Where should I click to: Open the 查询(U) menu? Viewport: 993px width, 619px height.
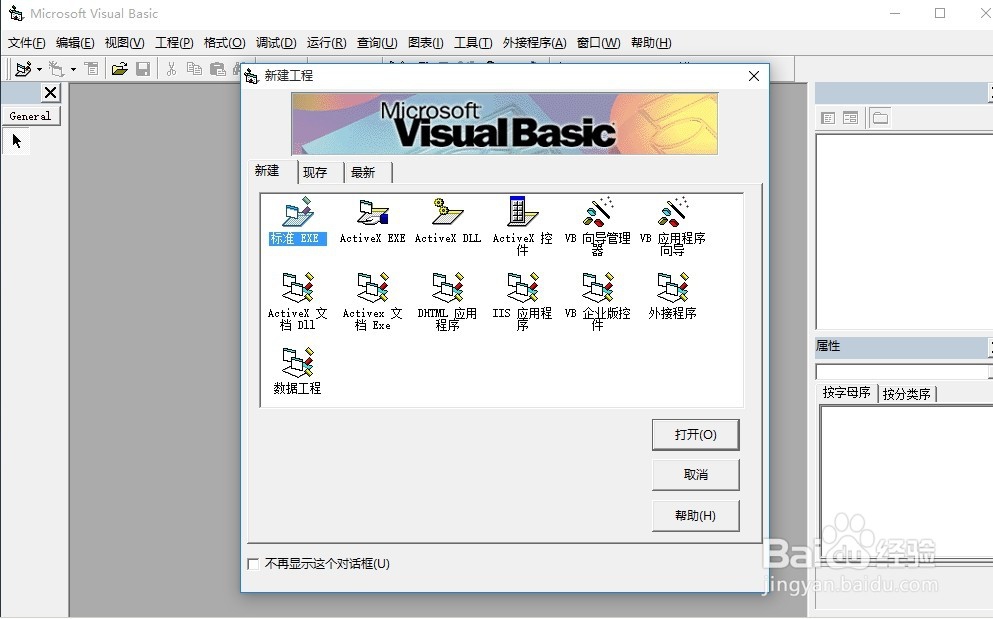(377, 42)
